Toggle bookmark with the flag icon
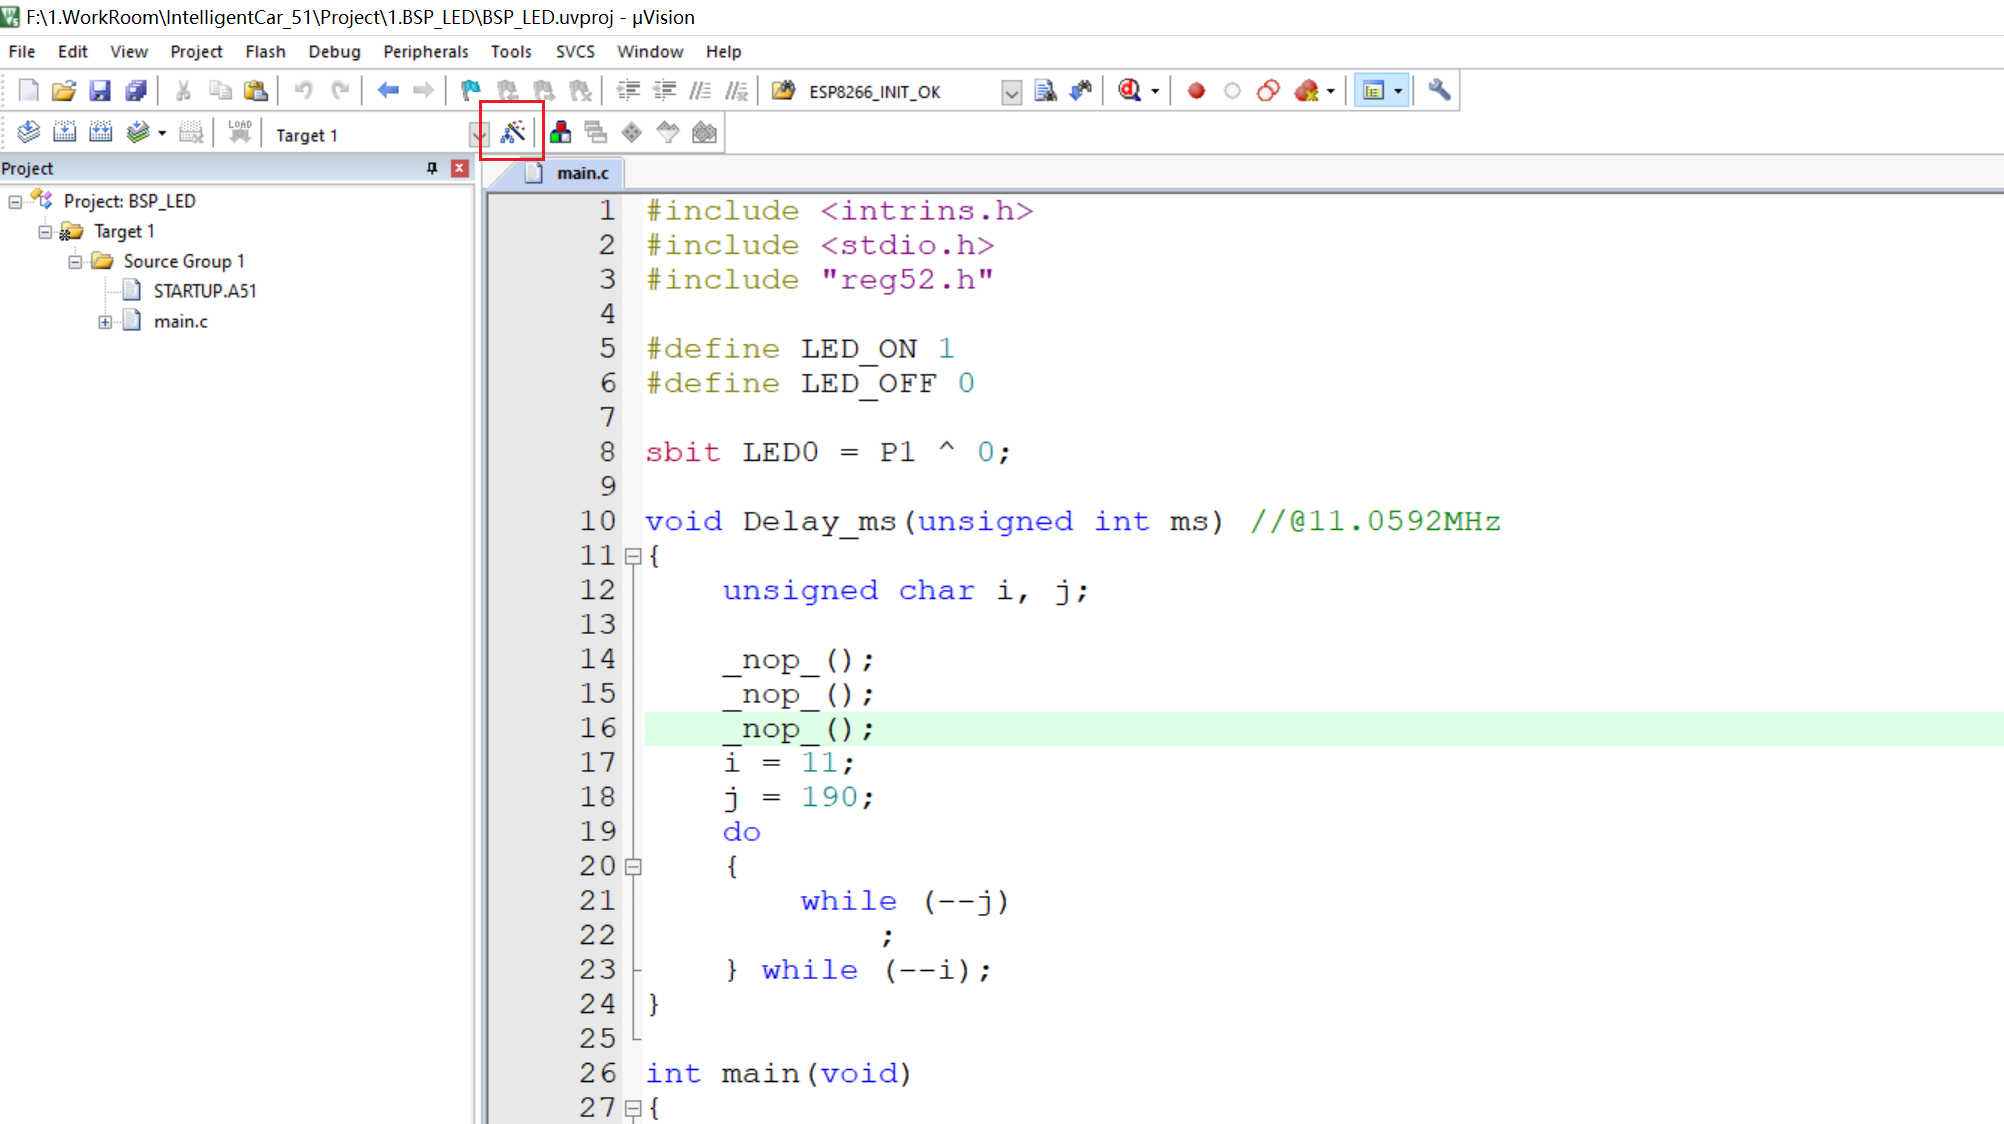 point(470,91)
